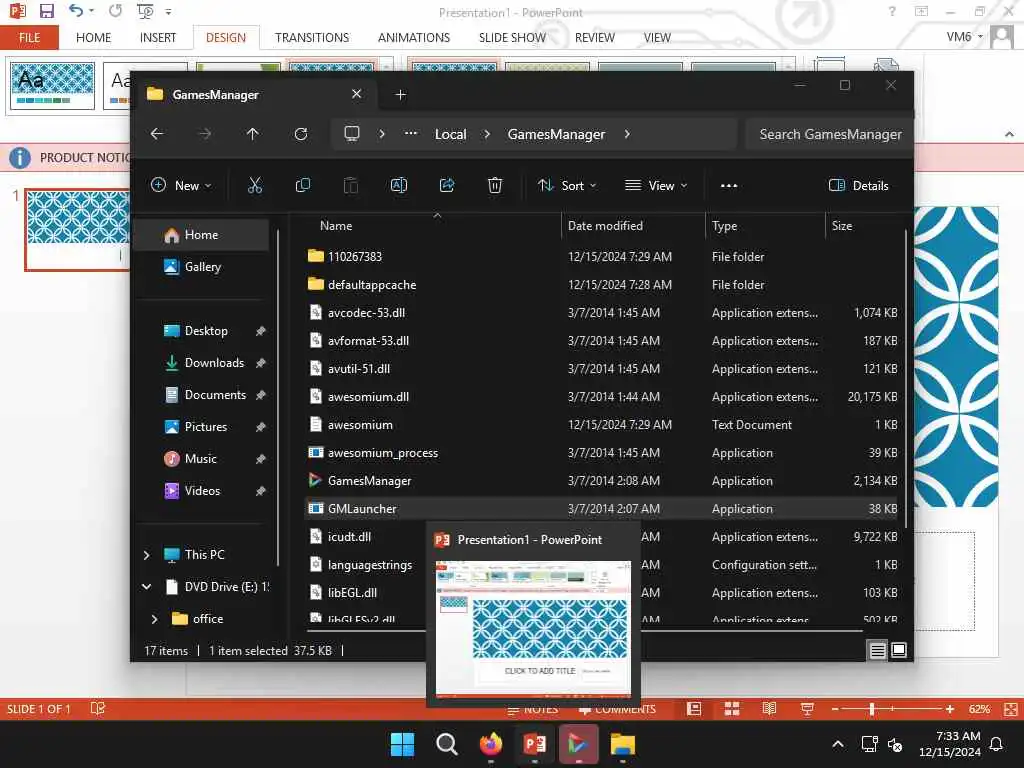Show hidden system tray icons
Image resolution: width=1024 pixels, height=768 pixels.
(x=838, y=744)
